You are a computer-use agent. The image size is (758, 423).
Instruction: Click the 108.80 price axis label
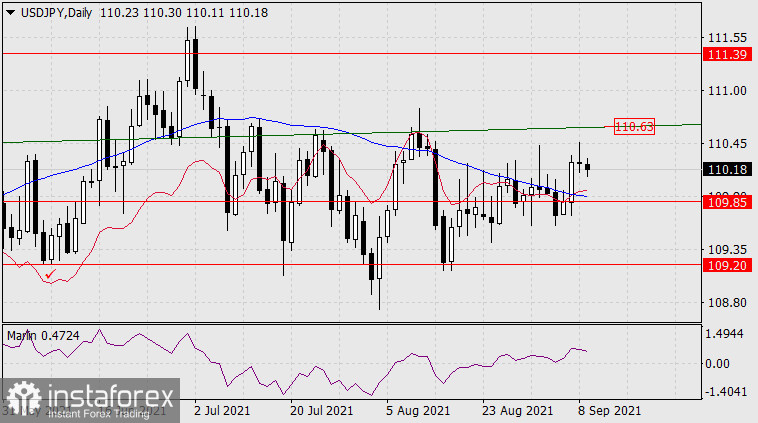click(x=725, y=302)
